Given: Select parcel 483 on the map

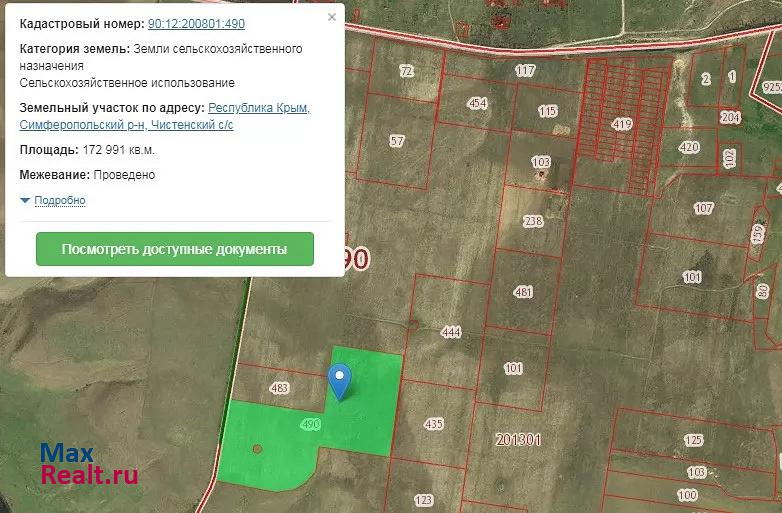Looking at the screenshot, I should point(279,388).
